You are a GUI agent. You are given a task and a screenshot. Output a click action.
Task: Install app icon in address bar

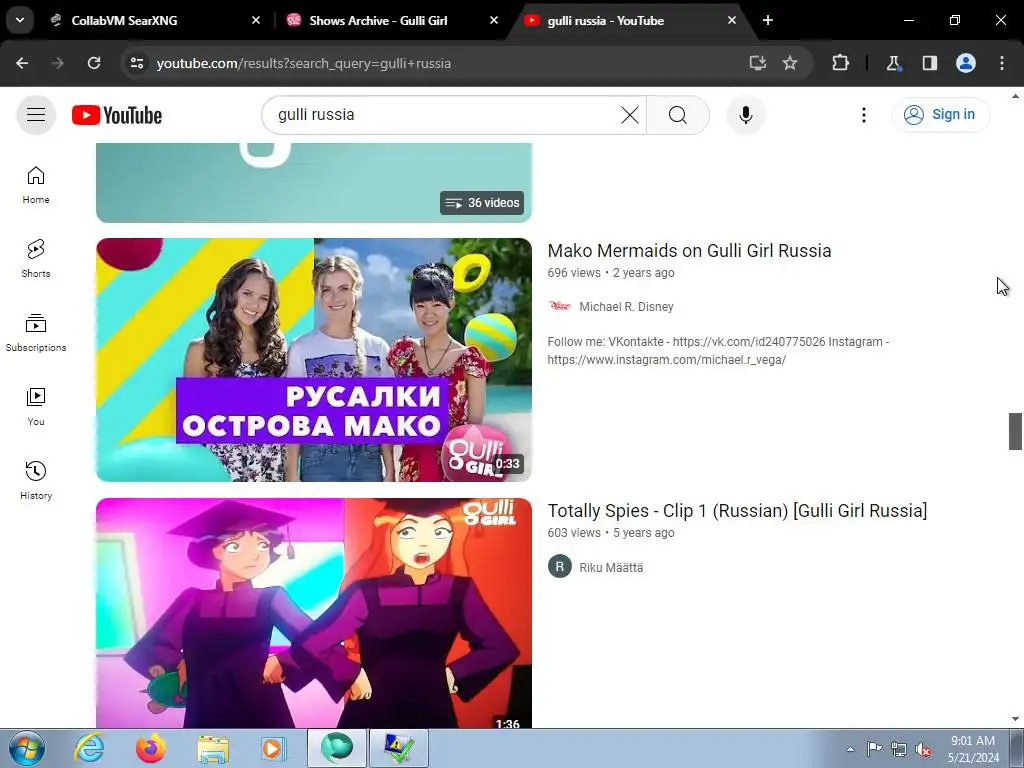(758, 63)
